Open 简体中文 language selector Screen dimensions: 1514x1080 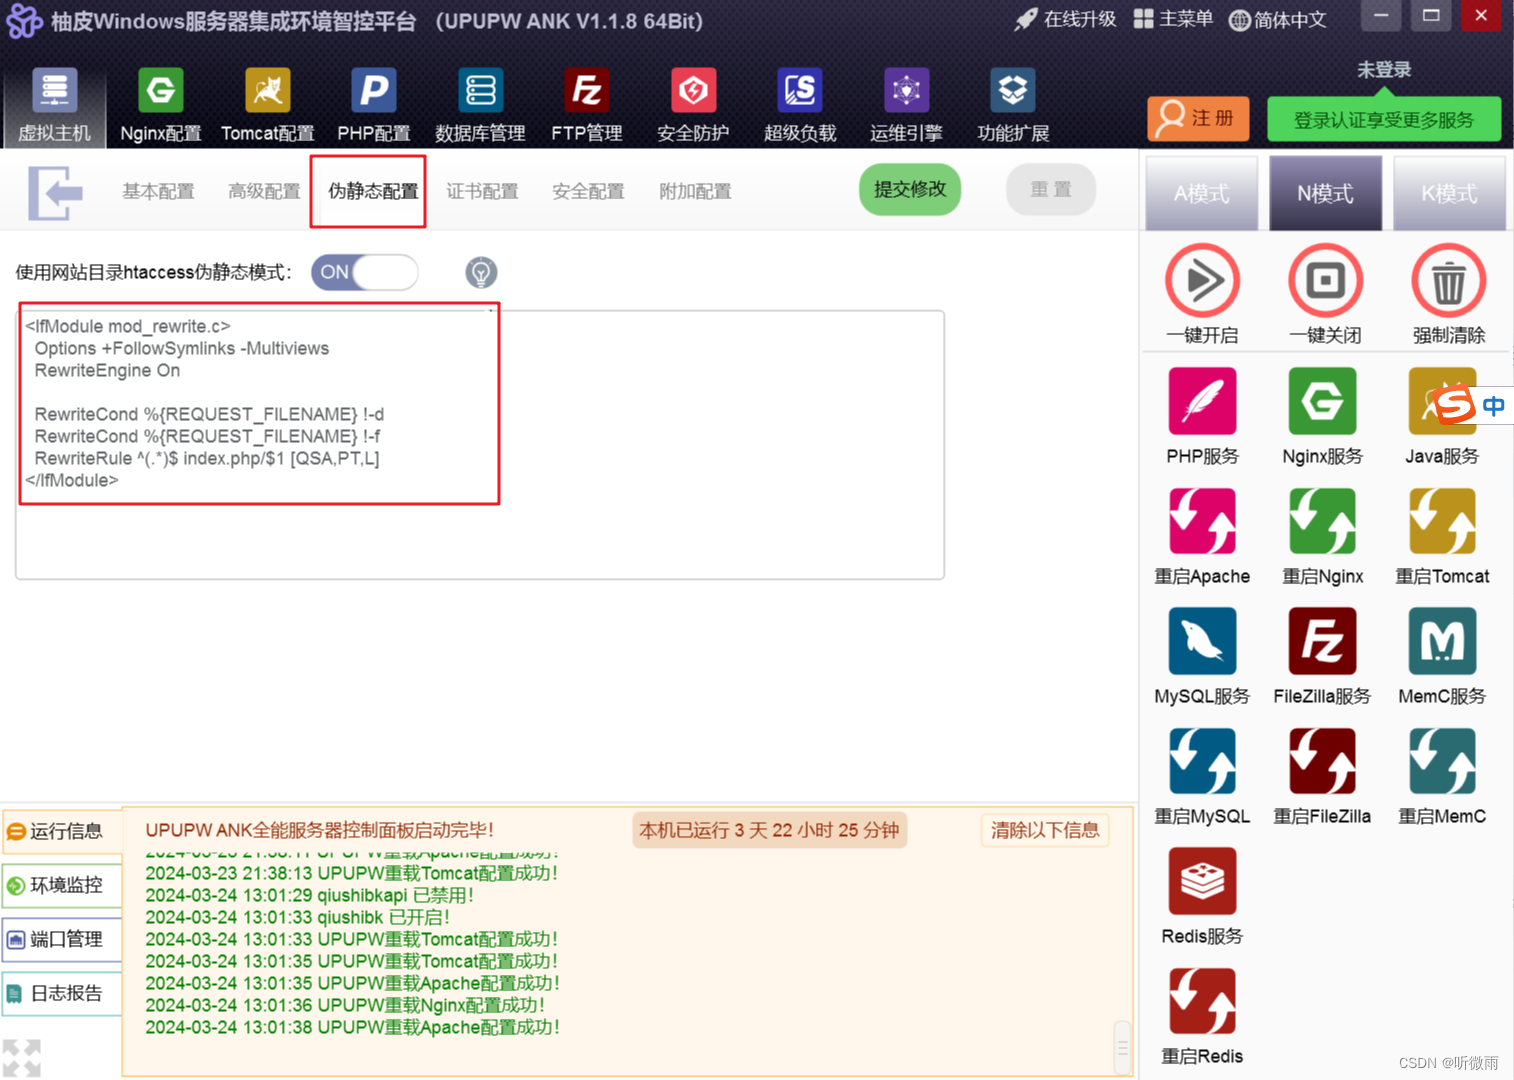(x=1277, y=19)
